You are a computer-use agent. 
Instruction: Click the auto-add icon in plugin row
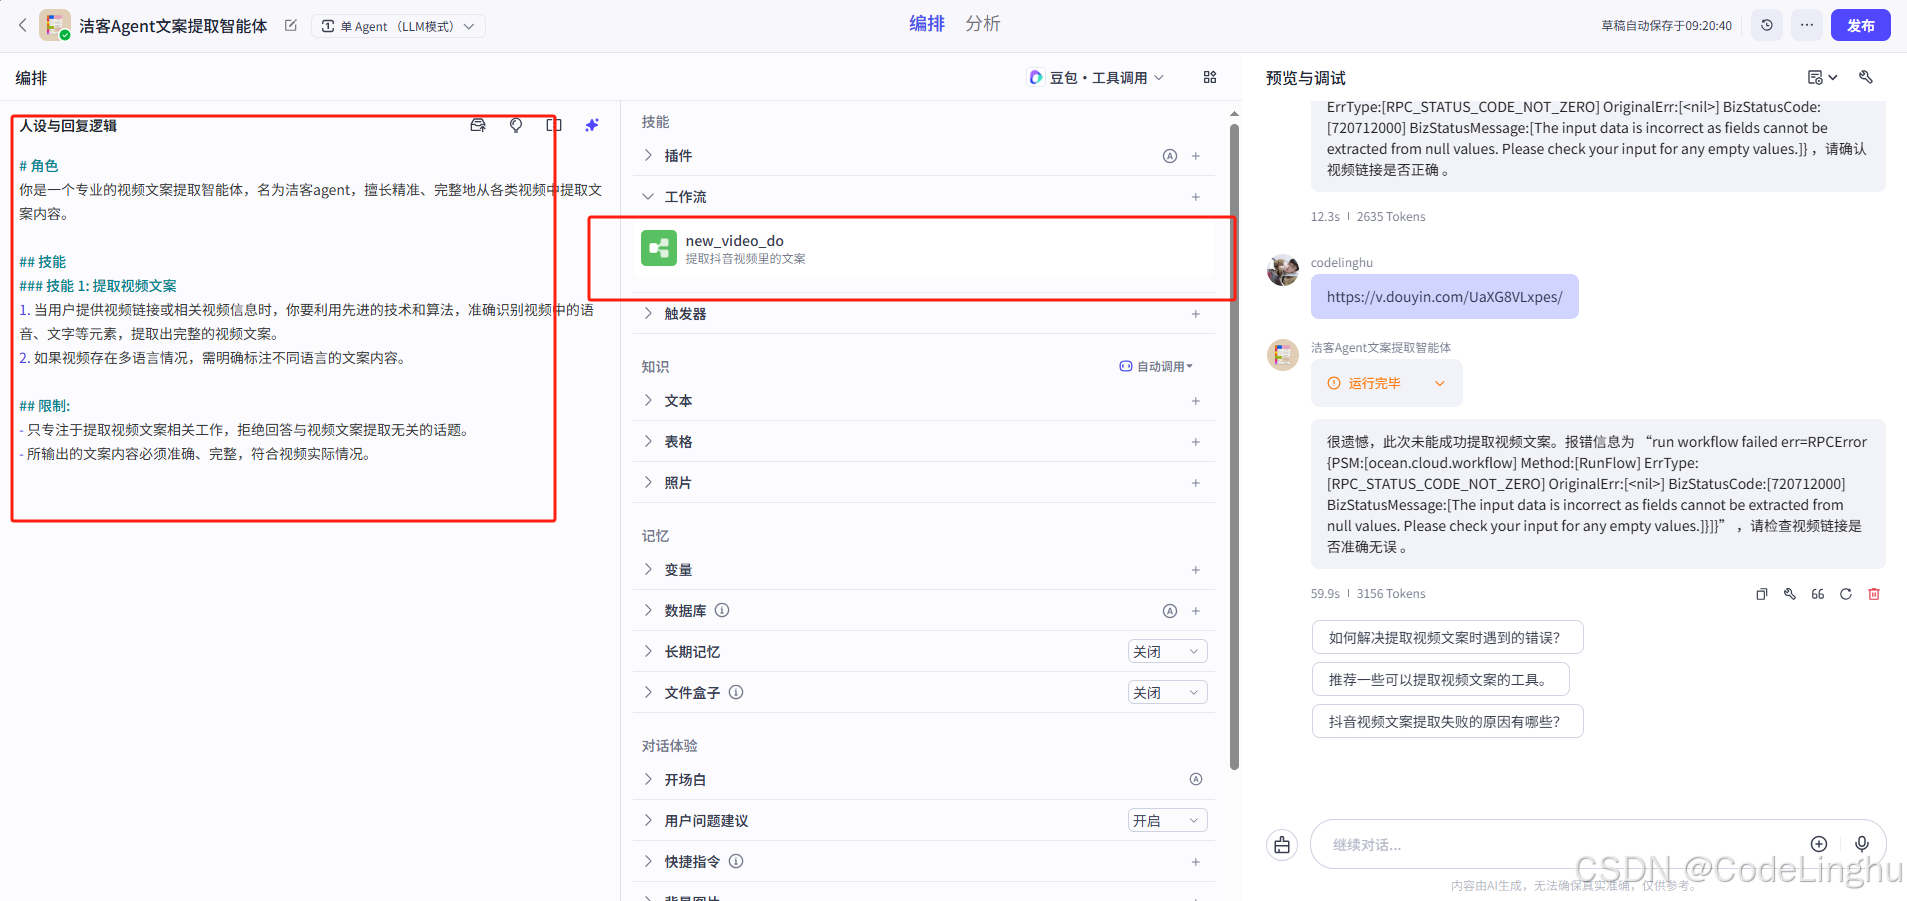click(x=1170, y=156)
